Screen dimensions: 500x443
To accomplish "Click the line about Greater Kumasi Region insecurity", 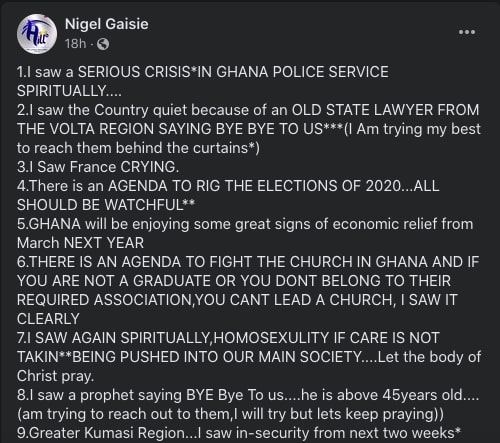I will (239, 433).
